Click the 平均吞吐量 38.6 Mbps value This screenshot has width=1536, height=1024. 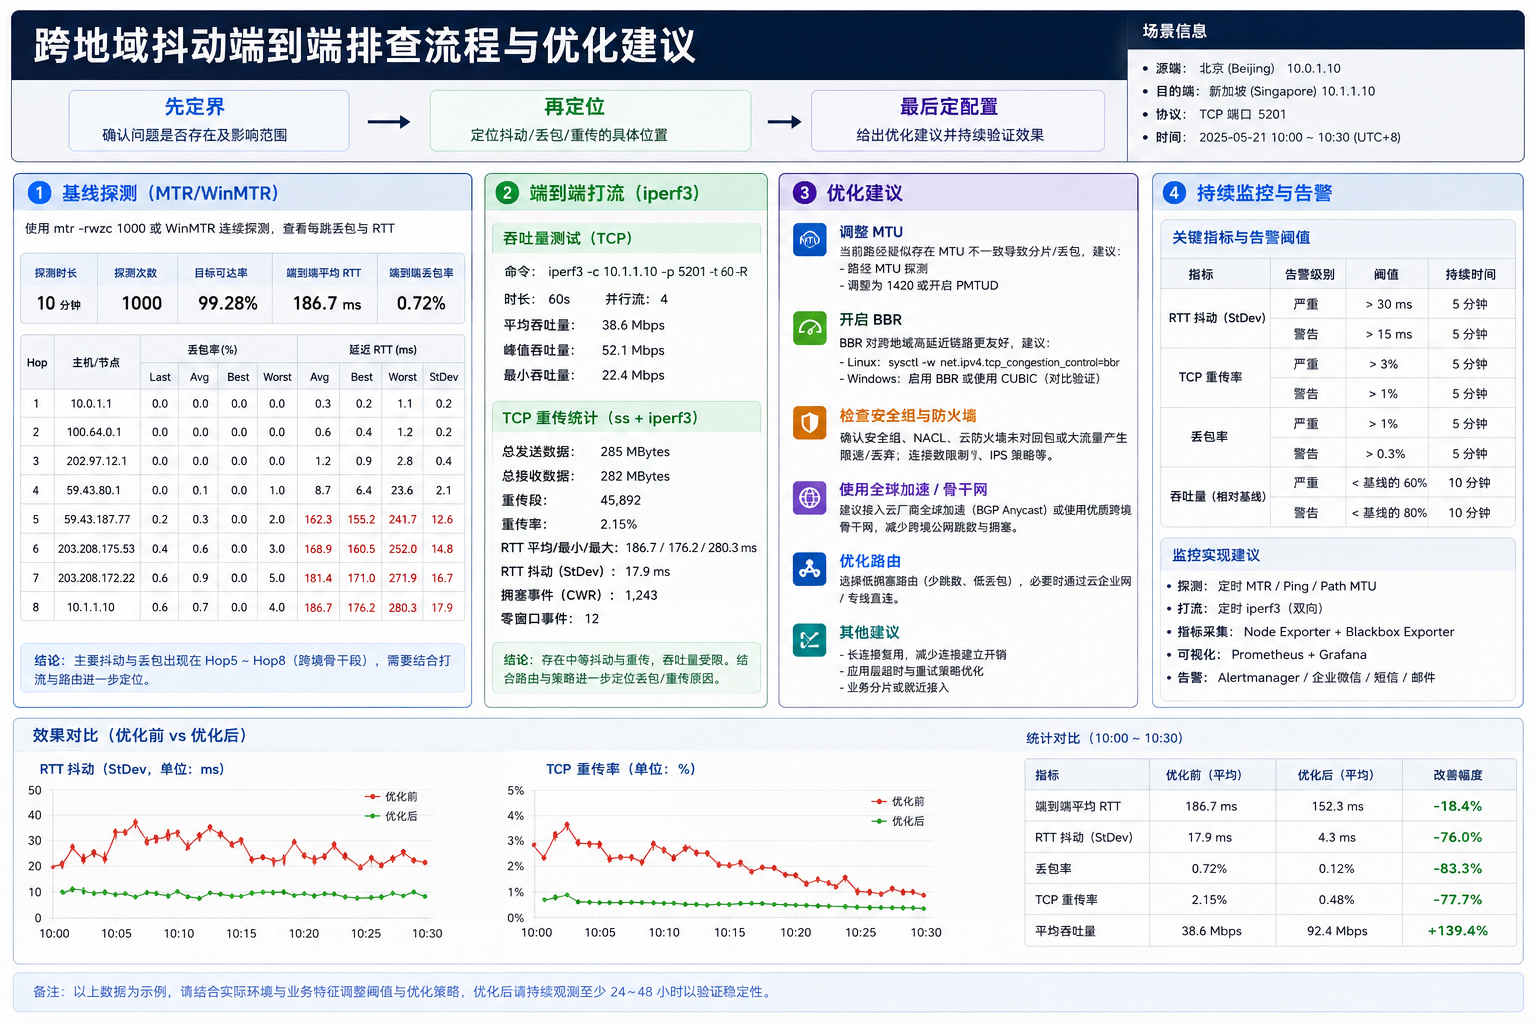(x=633, y=325)
